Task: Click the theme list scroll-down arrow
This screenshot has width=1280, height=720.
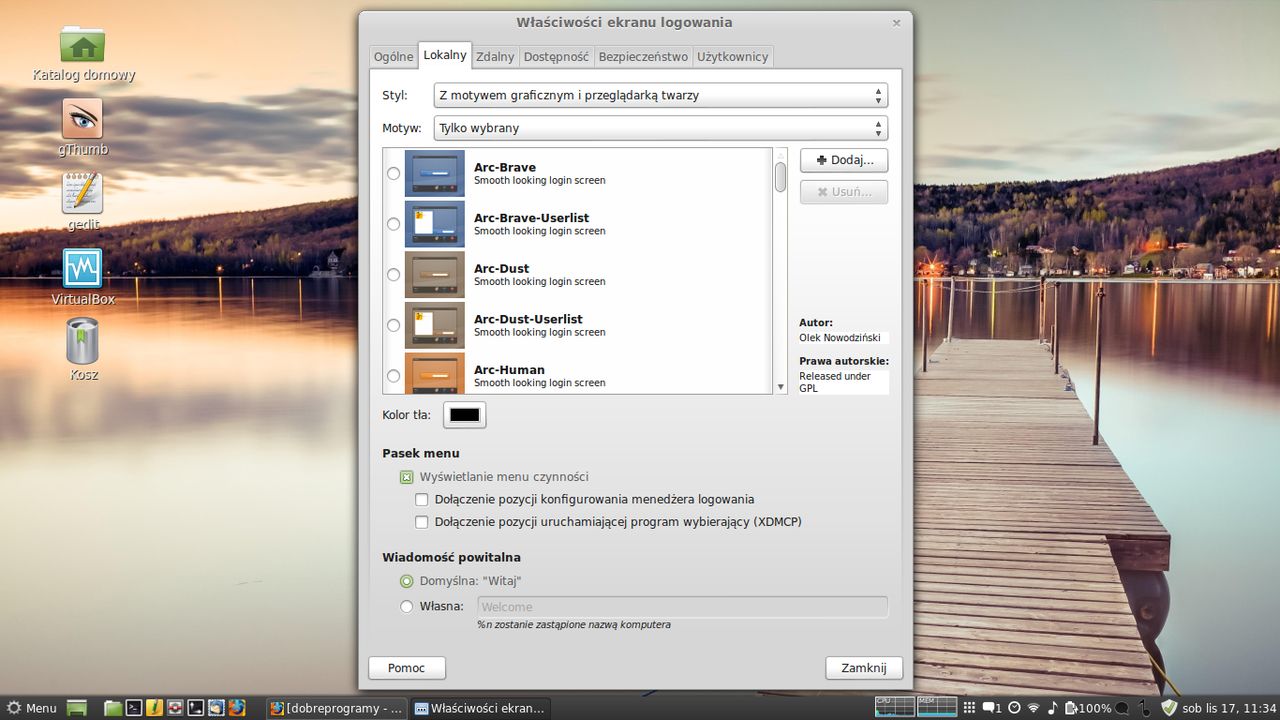Action: pyautogui.click(x=780, y=387)
